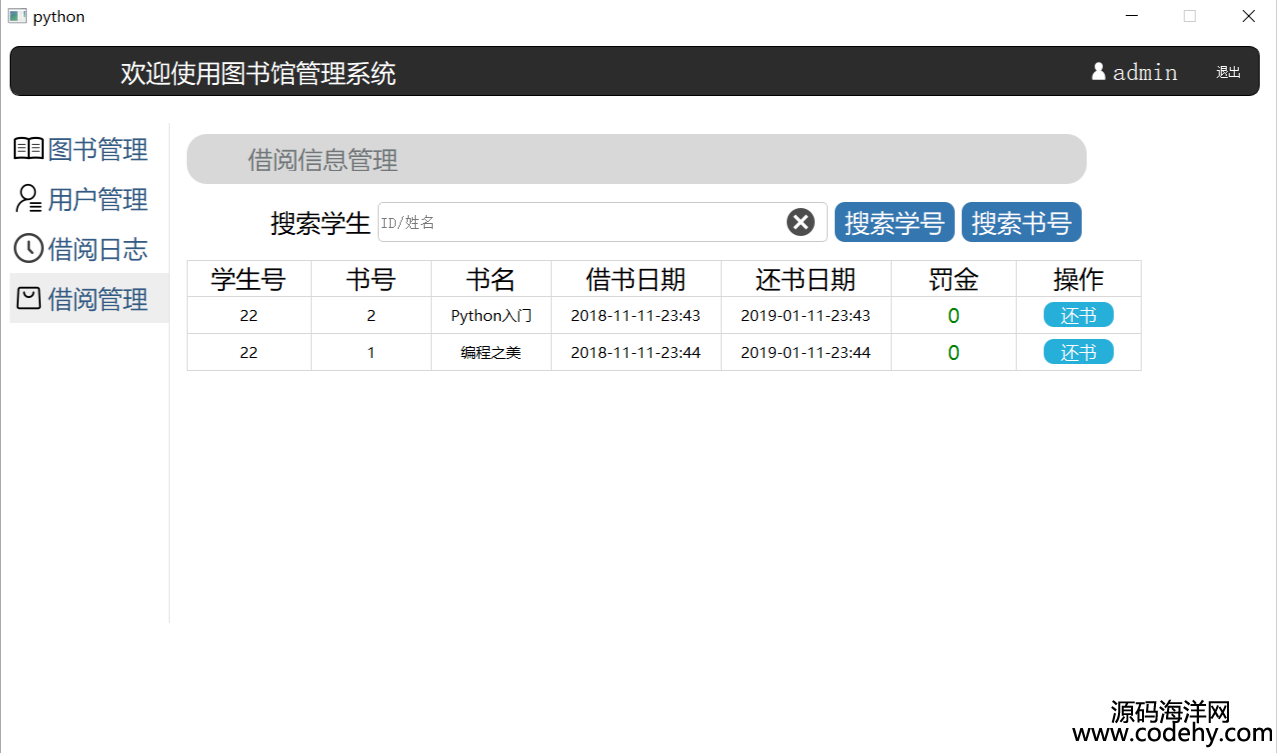
Task: Select 借阅管理 in the sidebar
Action: coord(97,298)
